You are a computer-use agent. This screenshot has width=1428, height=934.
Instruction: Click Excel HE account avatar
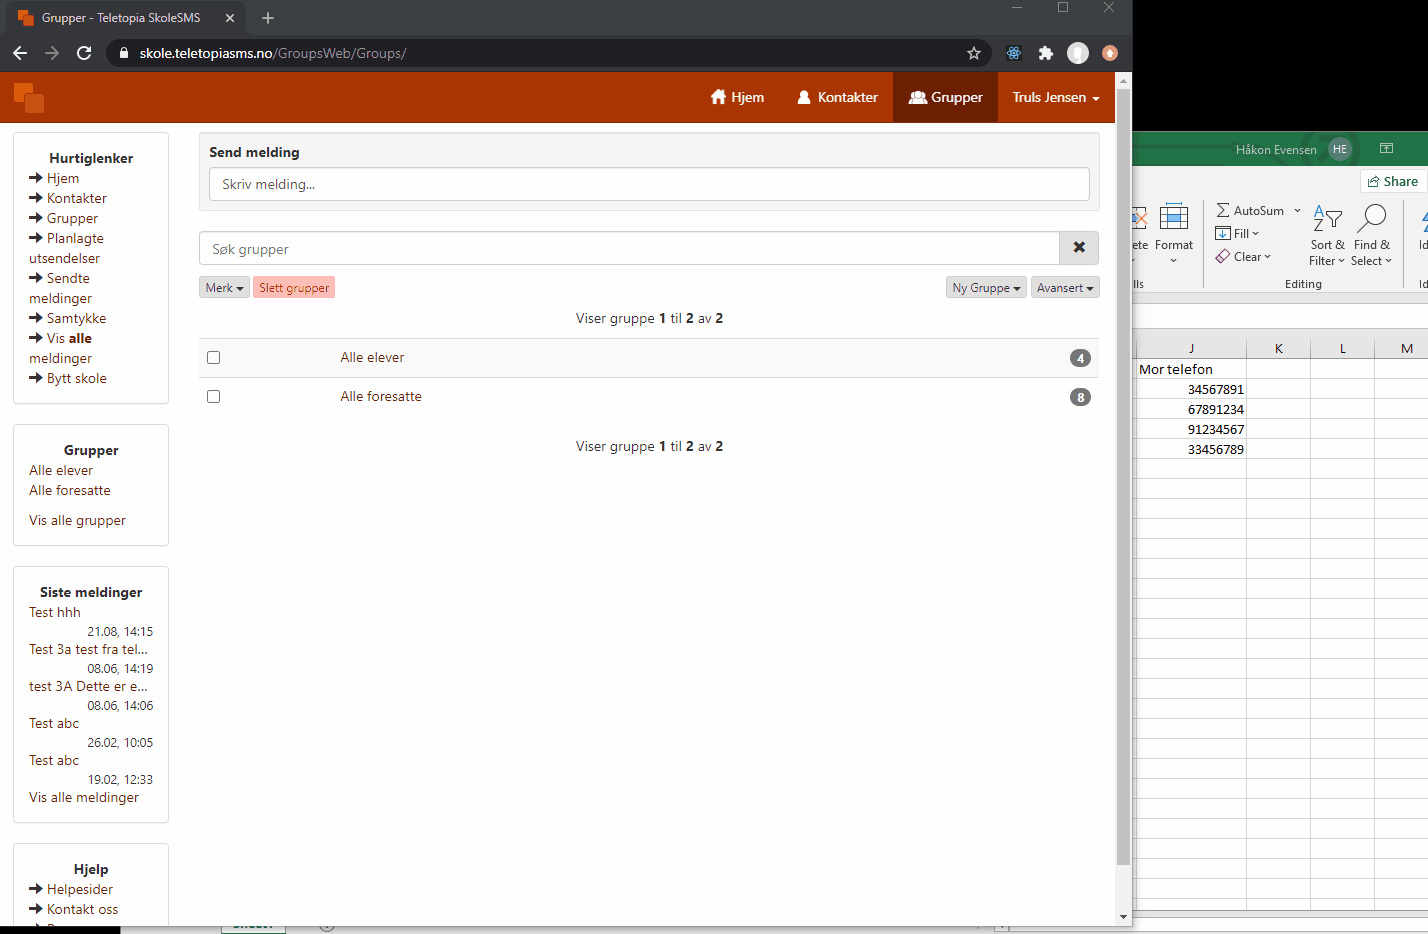click(1340, 149)
